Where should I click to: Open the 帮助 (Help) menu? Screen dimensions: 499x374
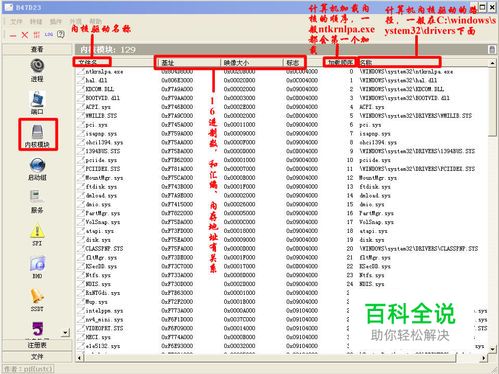tap(95, 22)
